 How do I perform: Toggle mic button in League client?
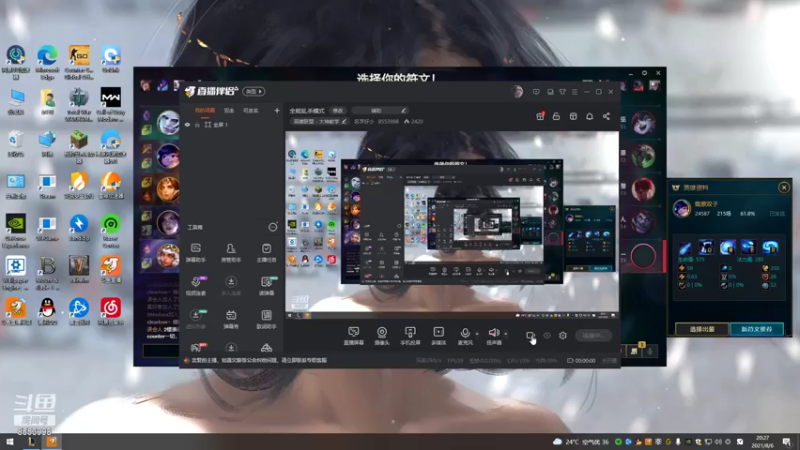(x=650, y=351)
